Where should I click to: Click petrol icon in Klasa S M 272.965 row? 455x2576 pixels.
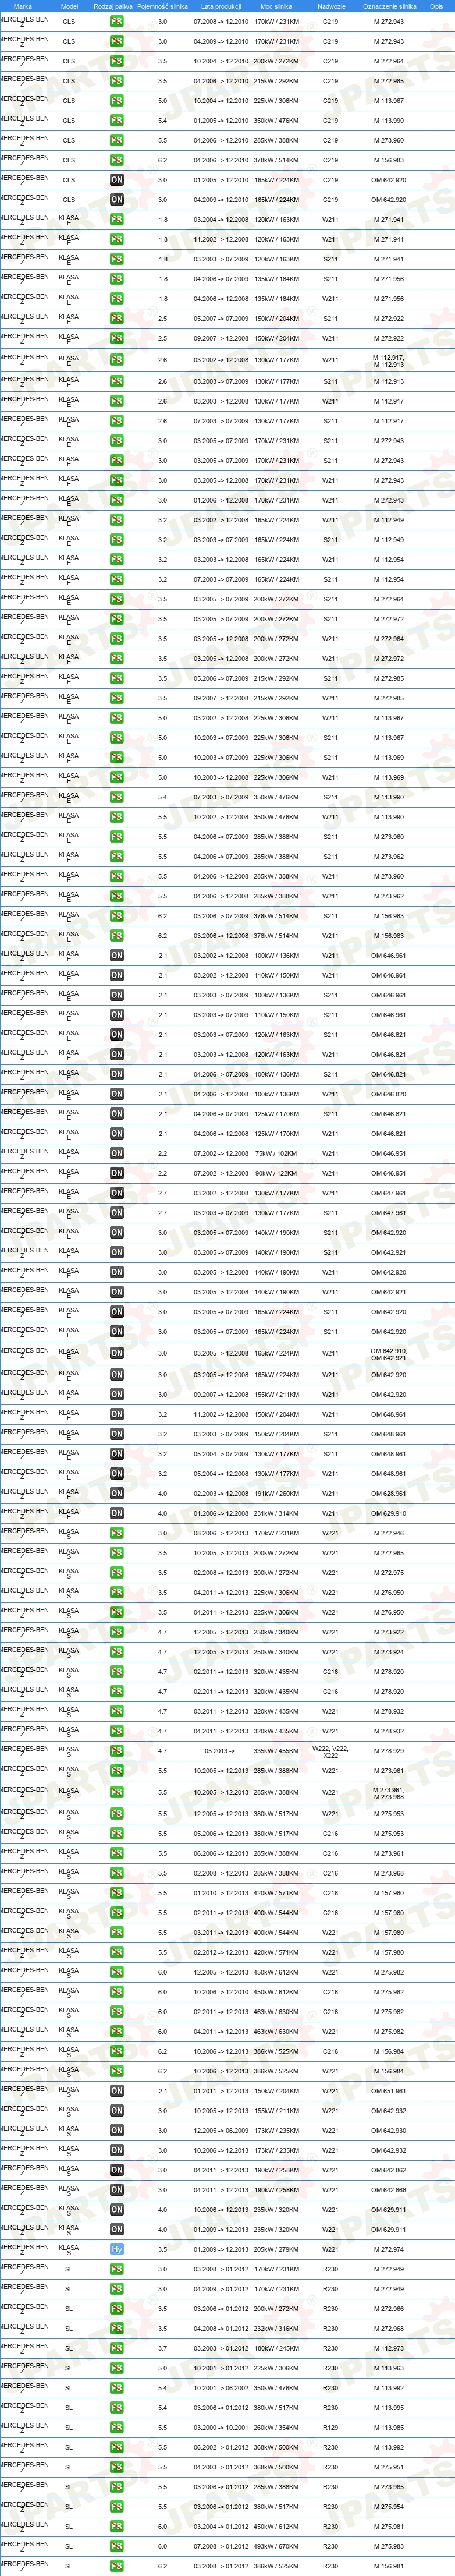coord(117,1553)
